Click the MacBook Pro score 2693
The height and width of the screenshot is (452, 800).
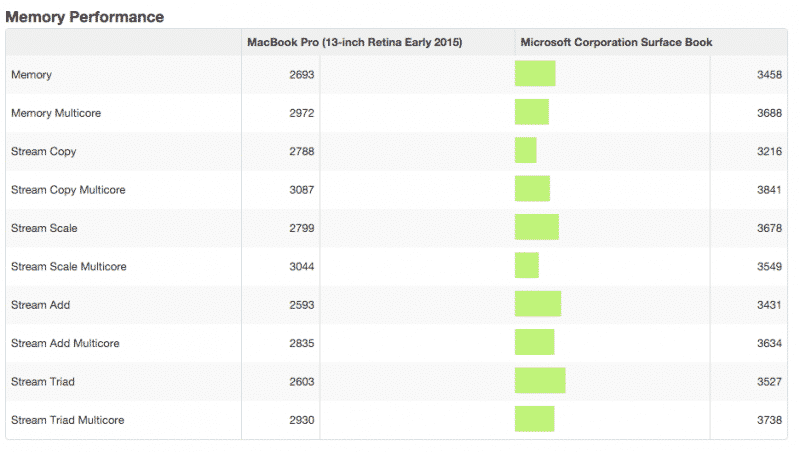tap(302, 75)
